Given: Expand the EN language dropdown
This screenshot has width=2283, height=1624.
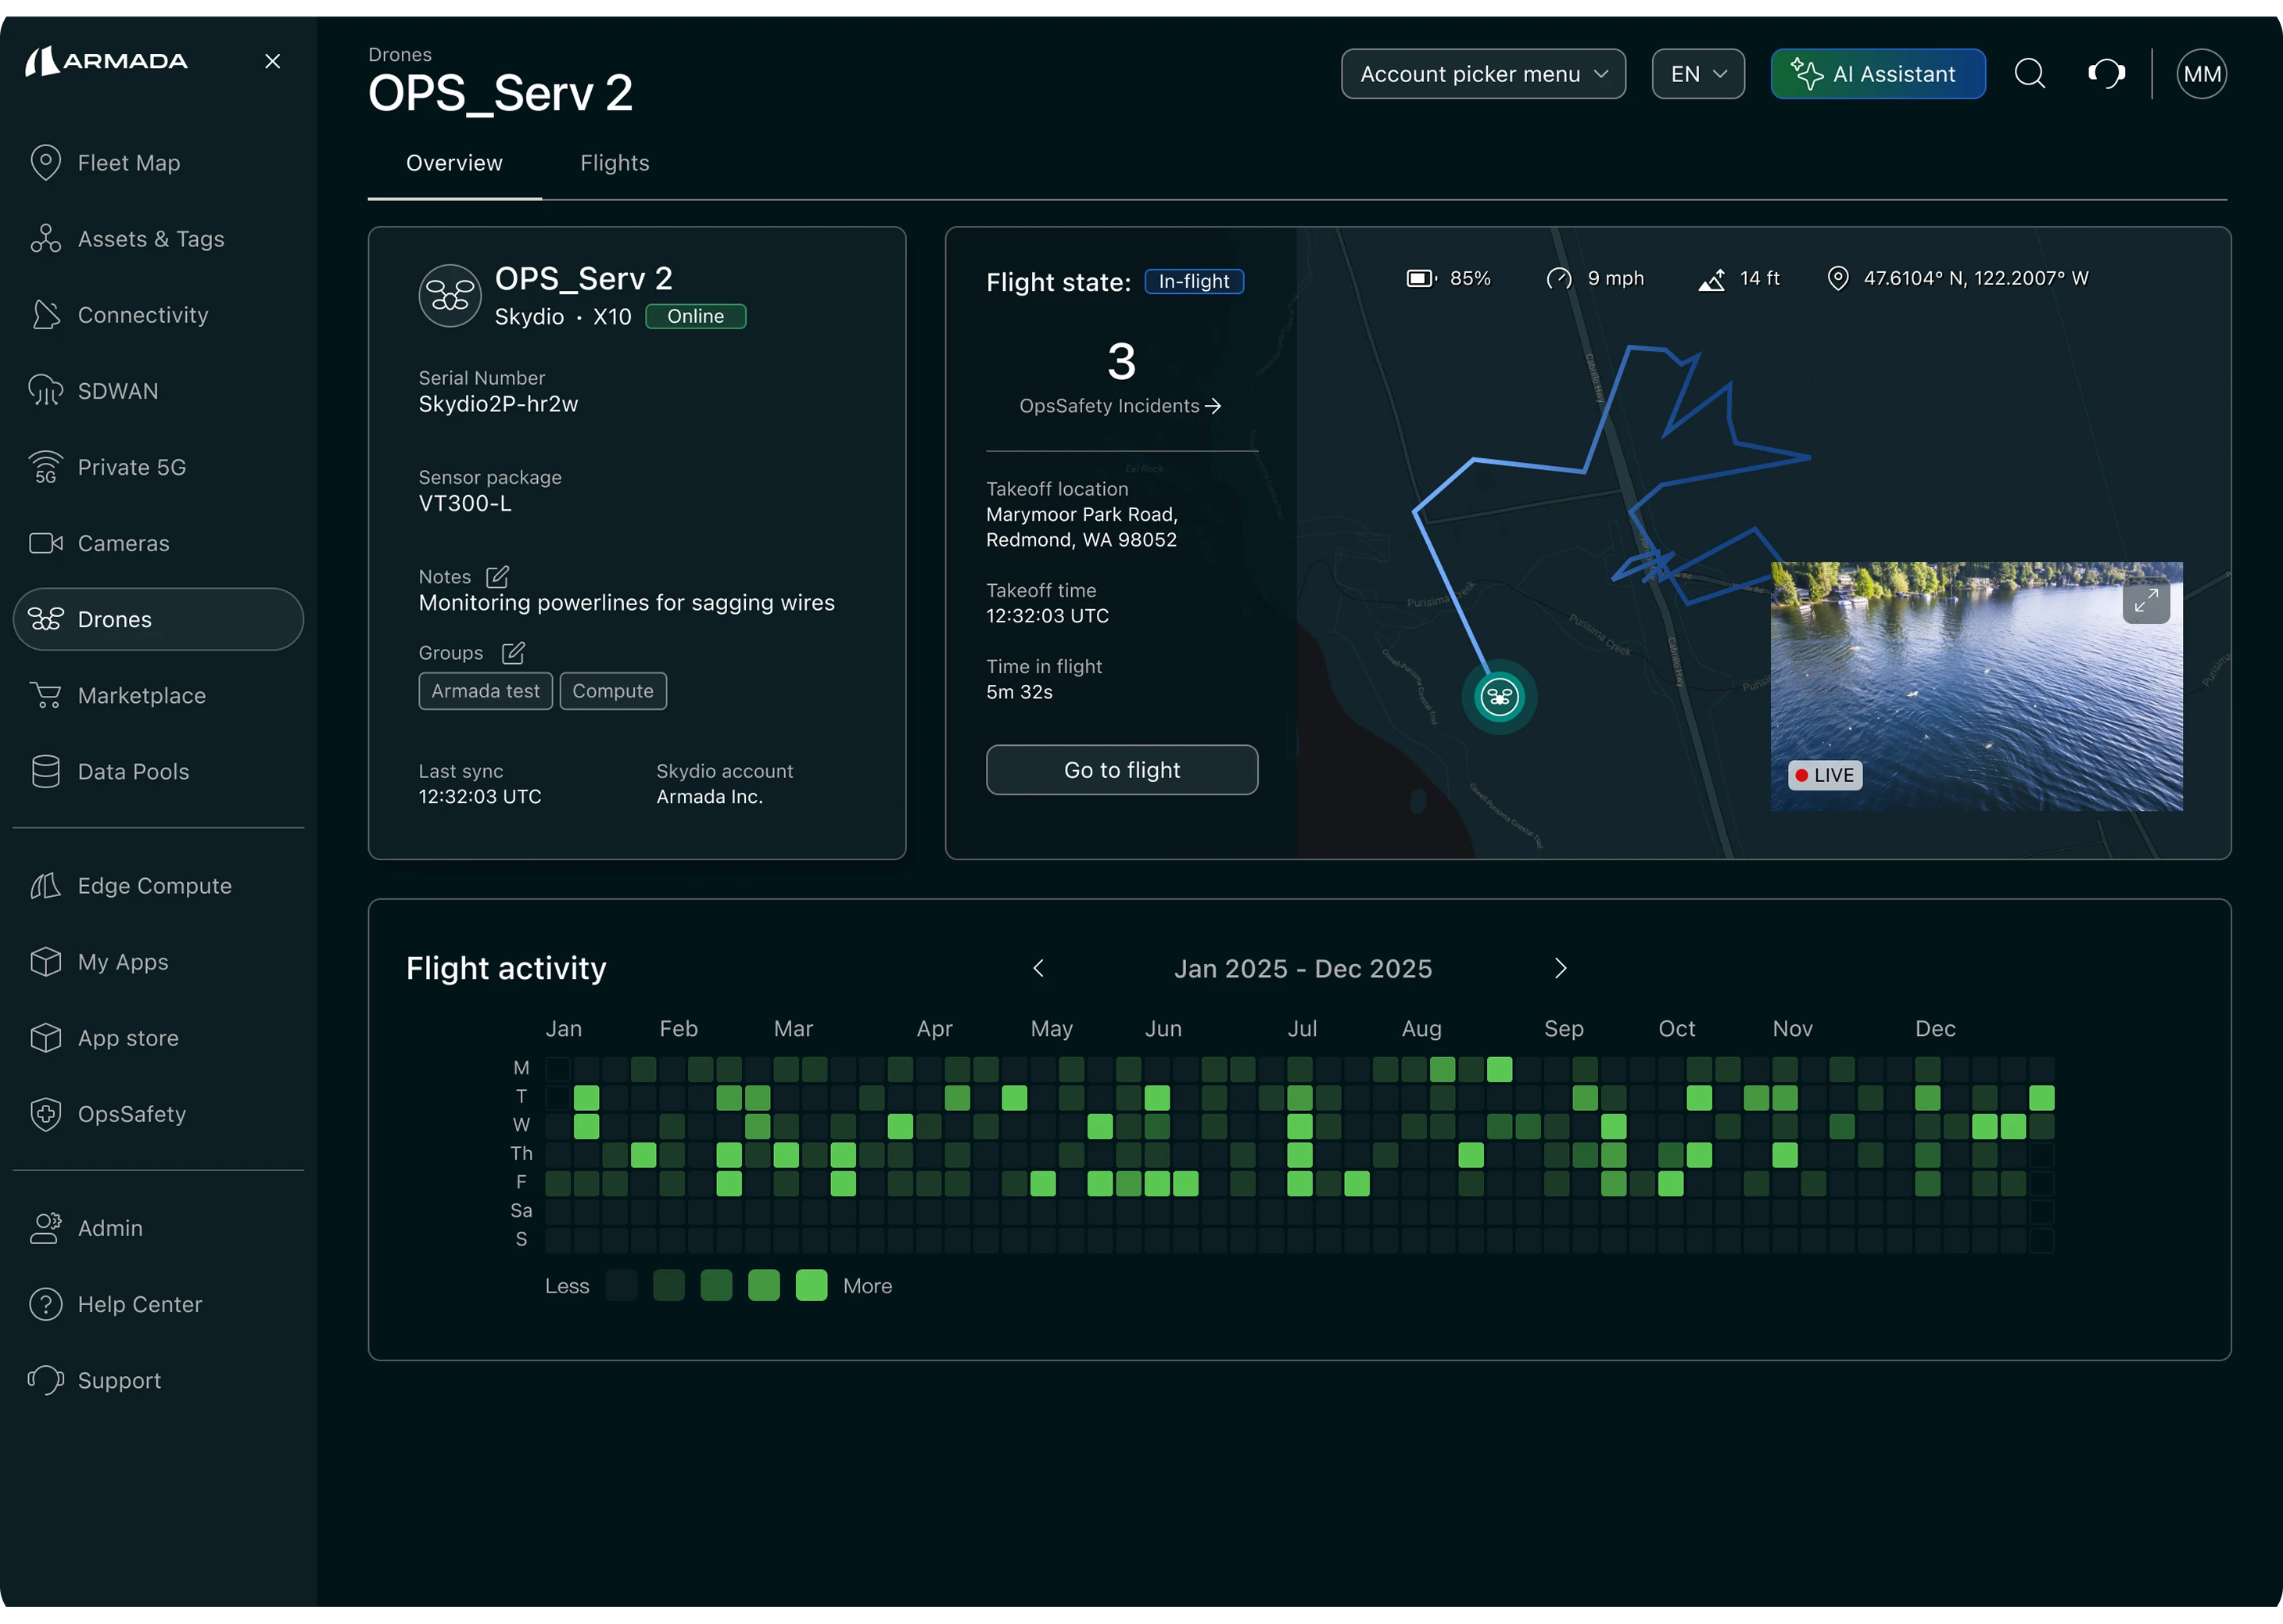Looking at the screenshot, I should 1697,74.
